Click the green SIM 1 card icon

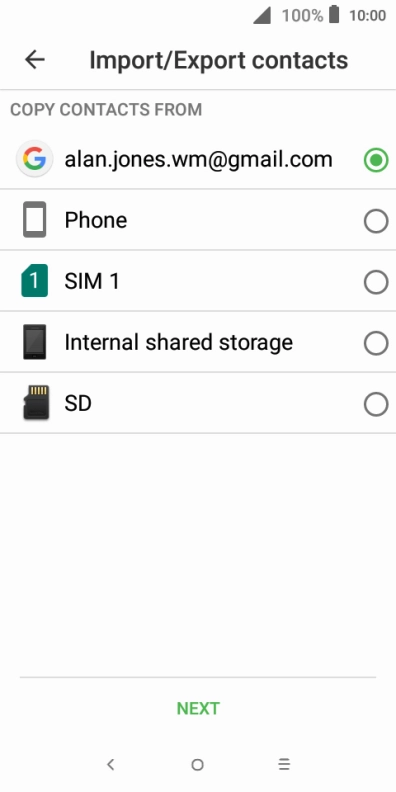click(34, 280)
